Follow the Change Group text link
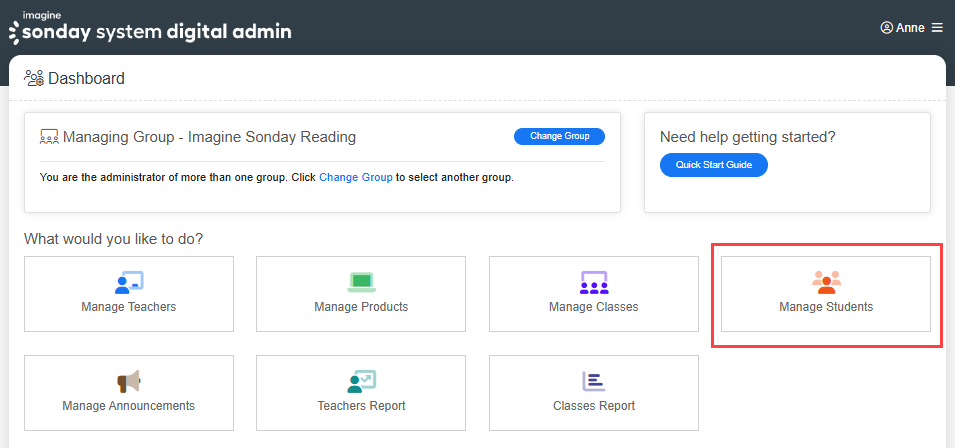This screenshot has height=448, width=955. [x=356, y=178]
